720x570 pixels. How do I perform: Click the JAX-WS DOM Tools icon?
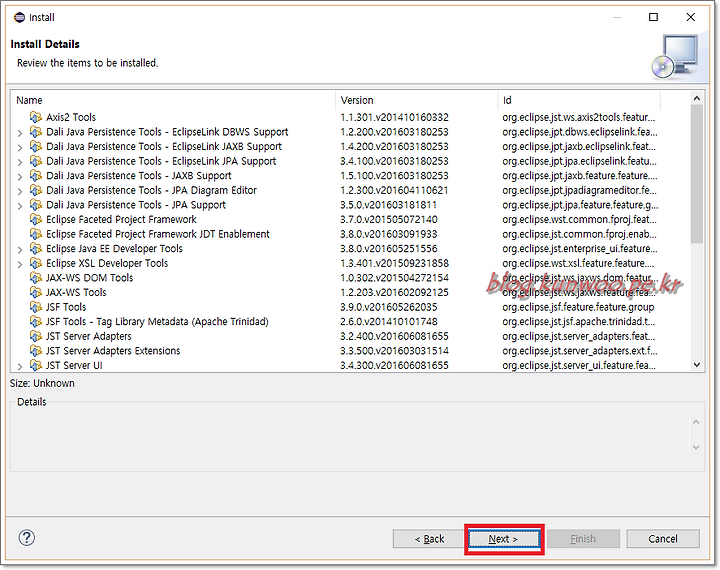click(x=36, y=278)
